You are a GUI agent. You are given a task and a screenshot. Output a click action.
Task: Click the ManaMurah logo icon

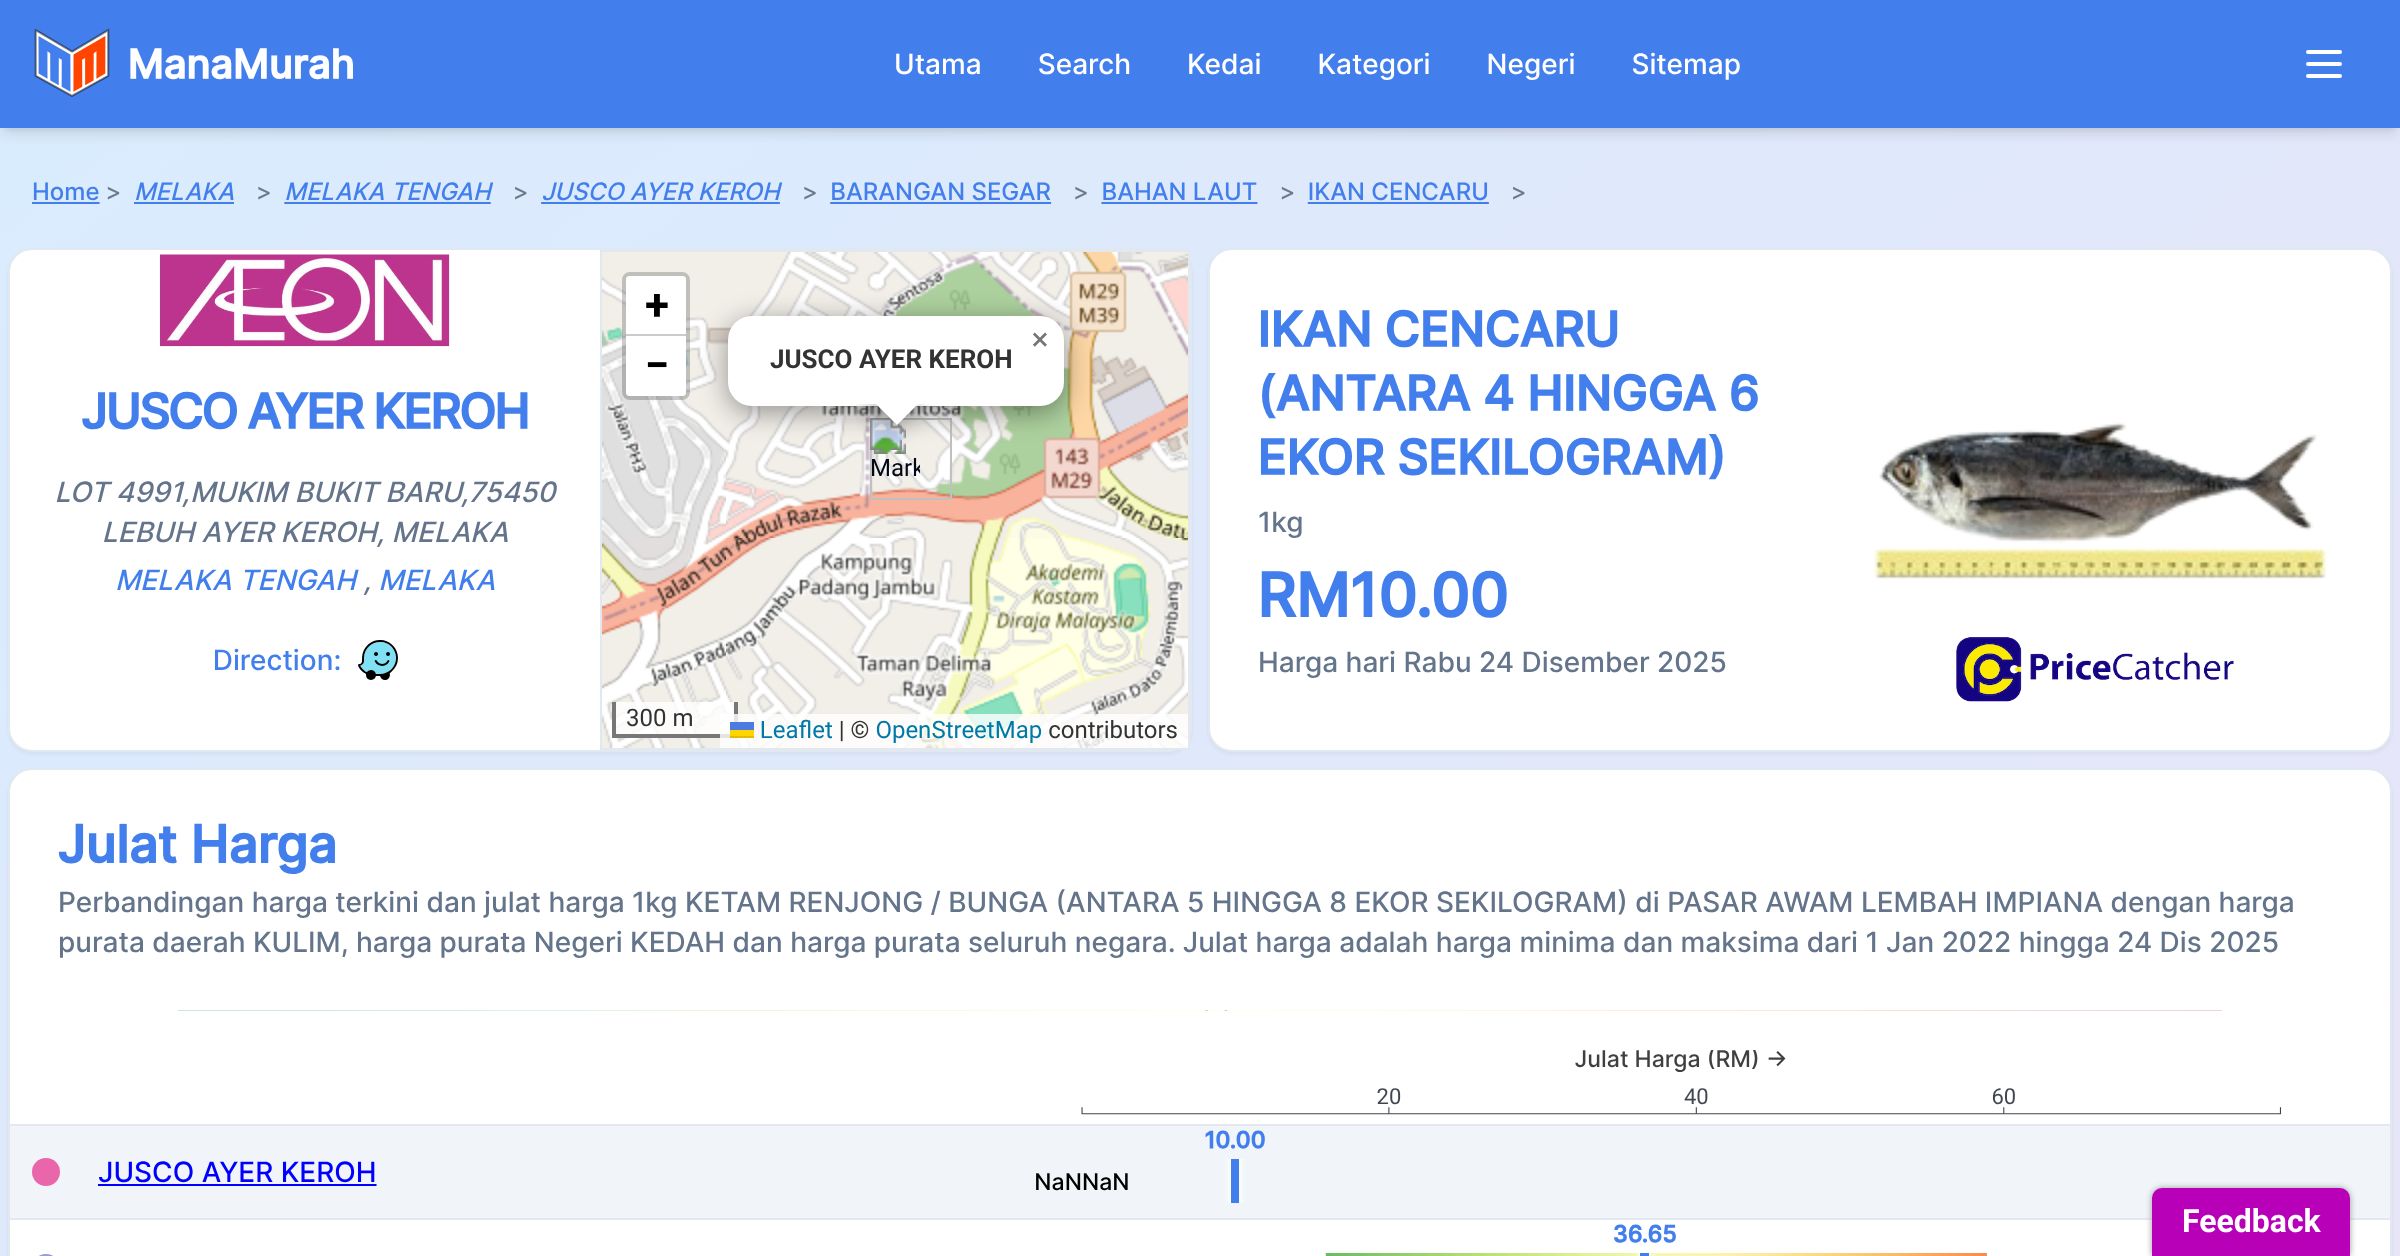tap(71, 63)
